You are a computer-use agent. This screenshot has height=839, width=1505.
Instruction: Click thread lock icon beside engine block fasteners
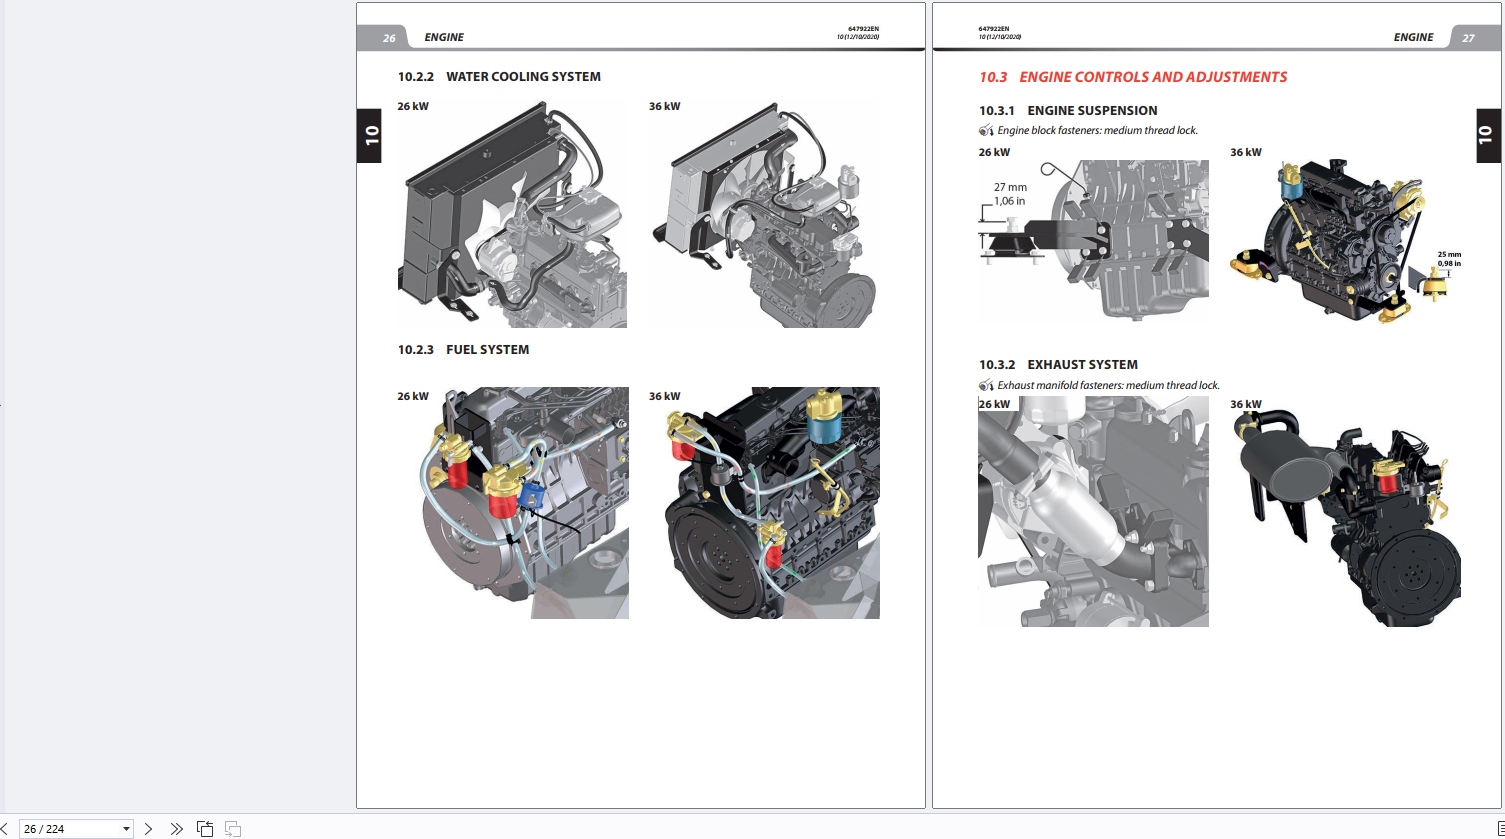coord(986,131)
